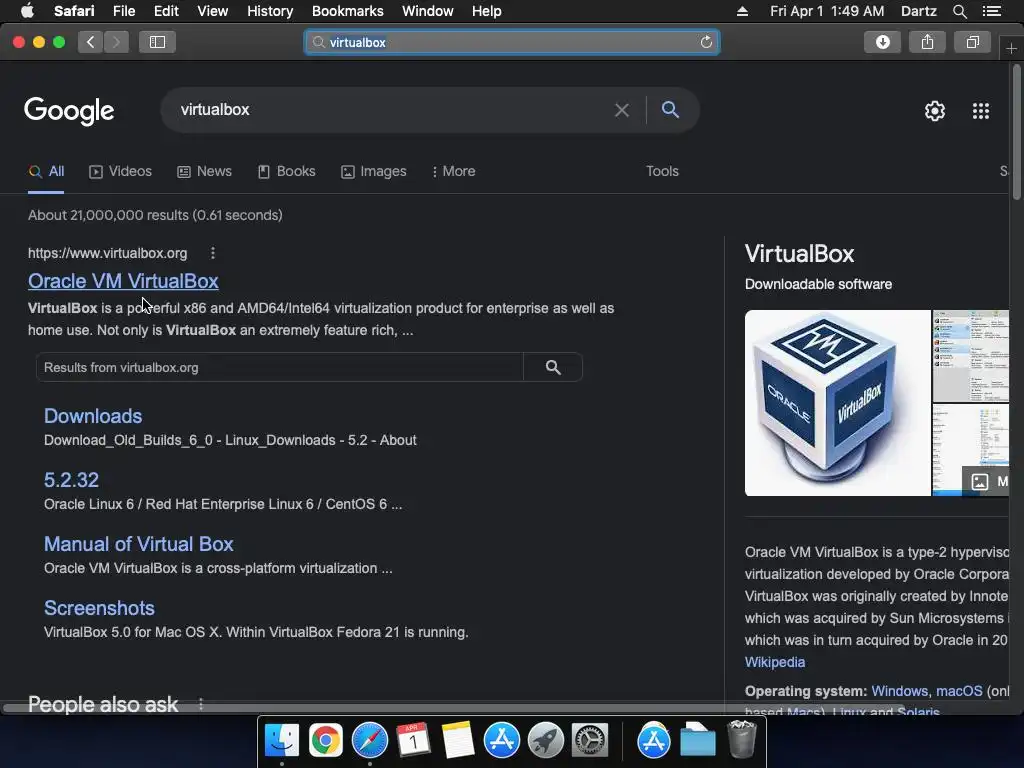Open Notification Center list icon
The width and height of the screenshot is (1024, 768).
click(x=991, y=11)
